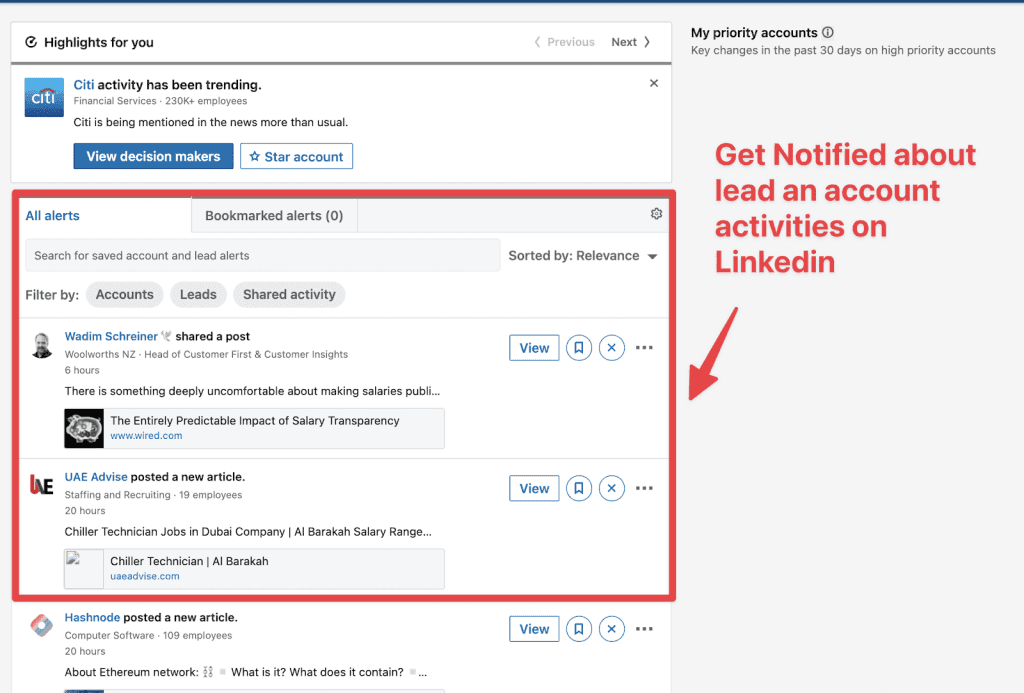Viewport: 1024px width, 693px height.
Task: Click in the saved alerts search field
Action: tap(263, 255)
